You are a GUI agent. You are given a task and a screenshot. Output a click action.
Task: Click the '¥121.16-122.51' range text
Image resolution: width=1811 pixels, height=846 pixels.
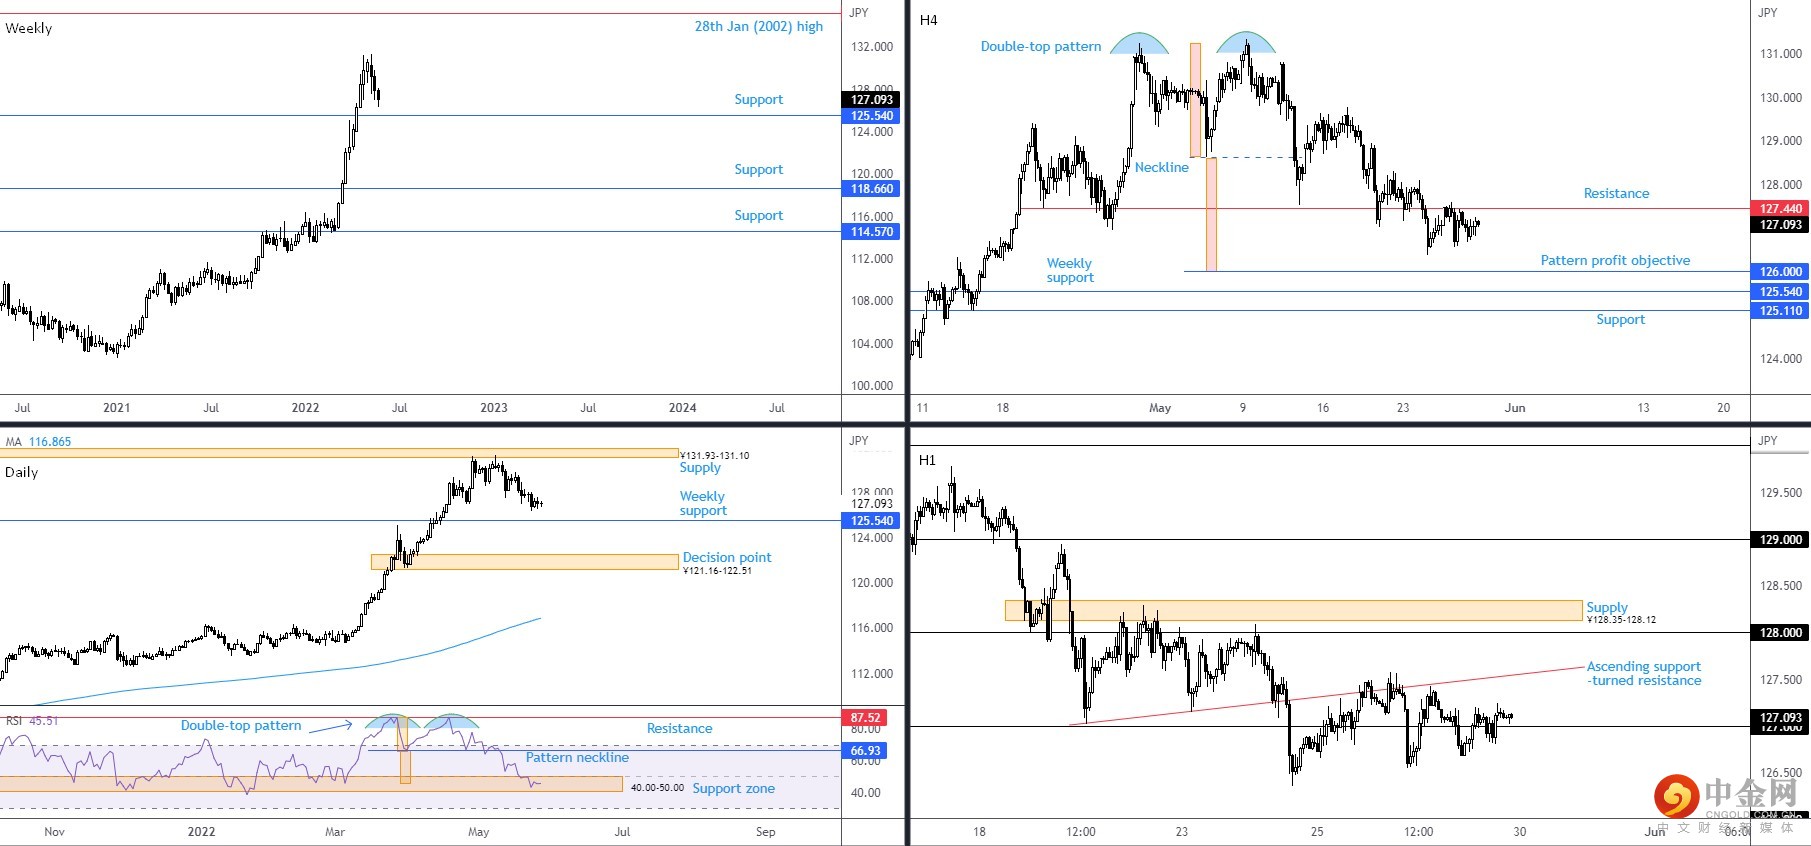coord(717,570)
